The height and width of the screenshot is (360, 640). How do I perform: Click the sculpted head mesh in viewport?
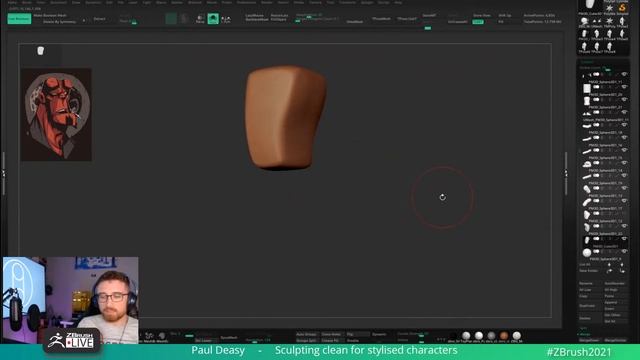coord(285,118)
